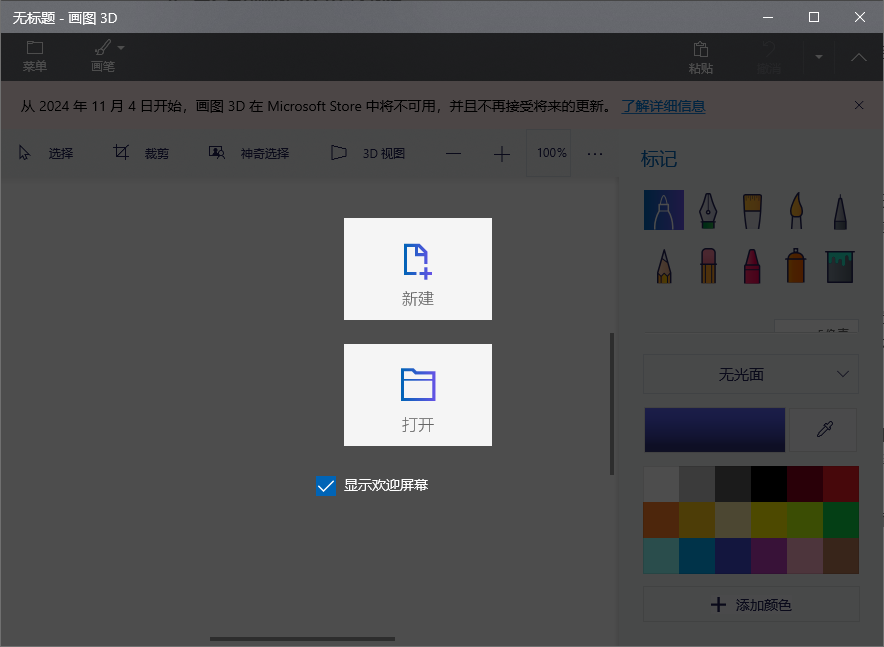884x647 pixels.
Task: Open the 无光面 finish dropdown
Action: tap(750, 373)
